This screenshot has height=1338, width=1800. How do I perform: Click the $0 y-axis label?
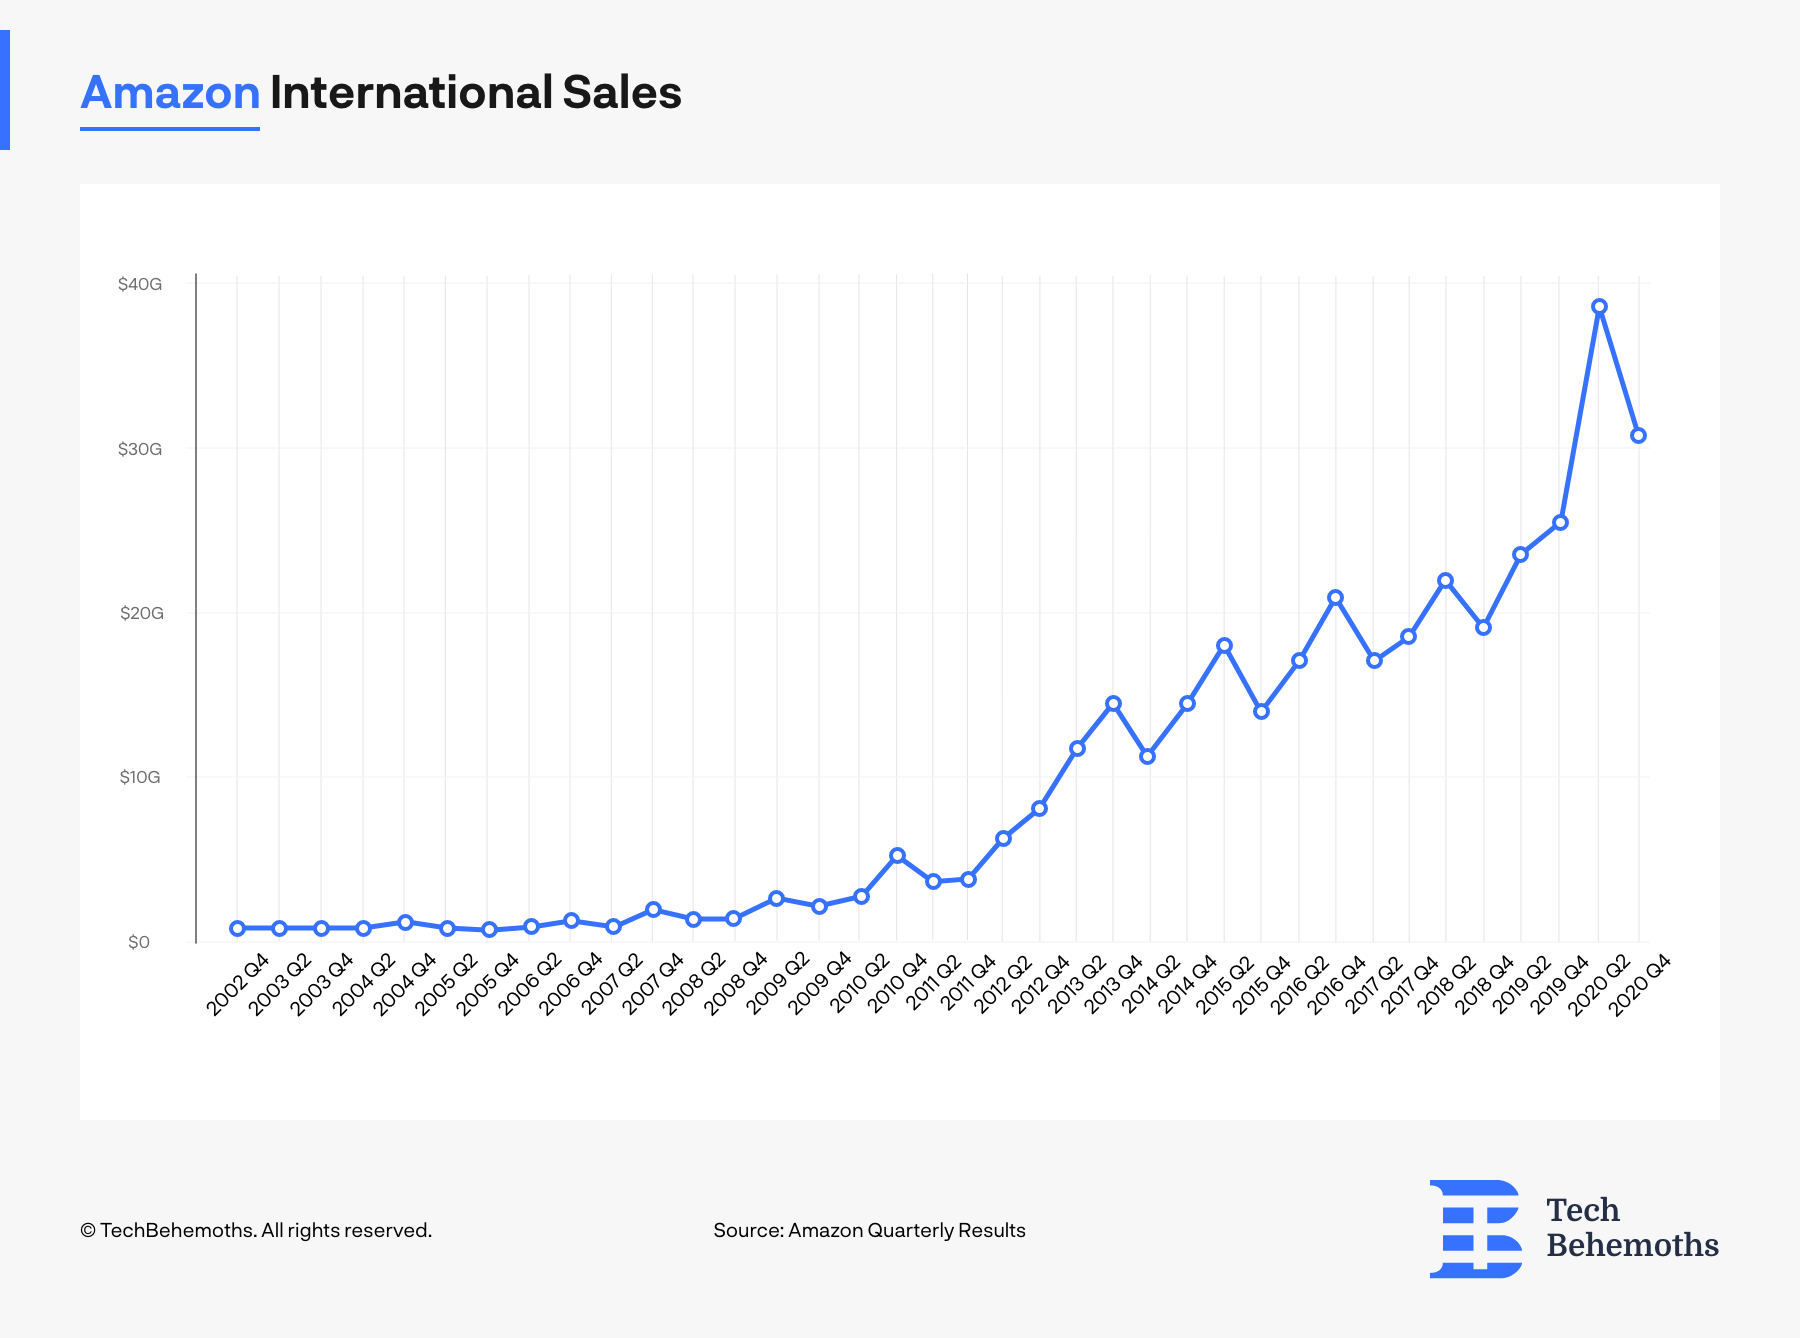click(x=139, y=942)
